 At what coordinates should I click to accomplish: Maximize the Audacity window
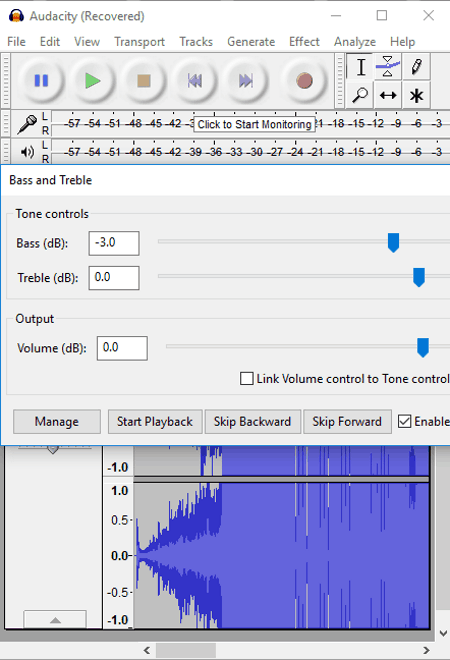point(382,16)
